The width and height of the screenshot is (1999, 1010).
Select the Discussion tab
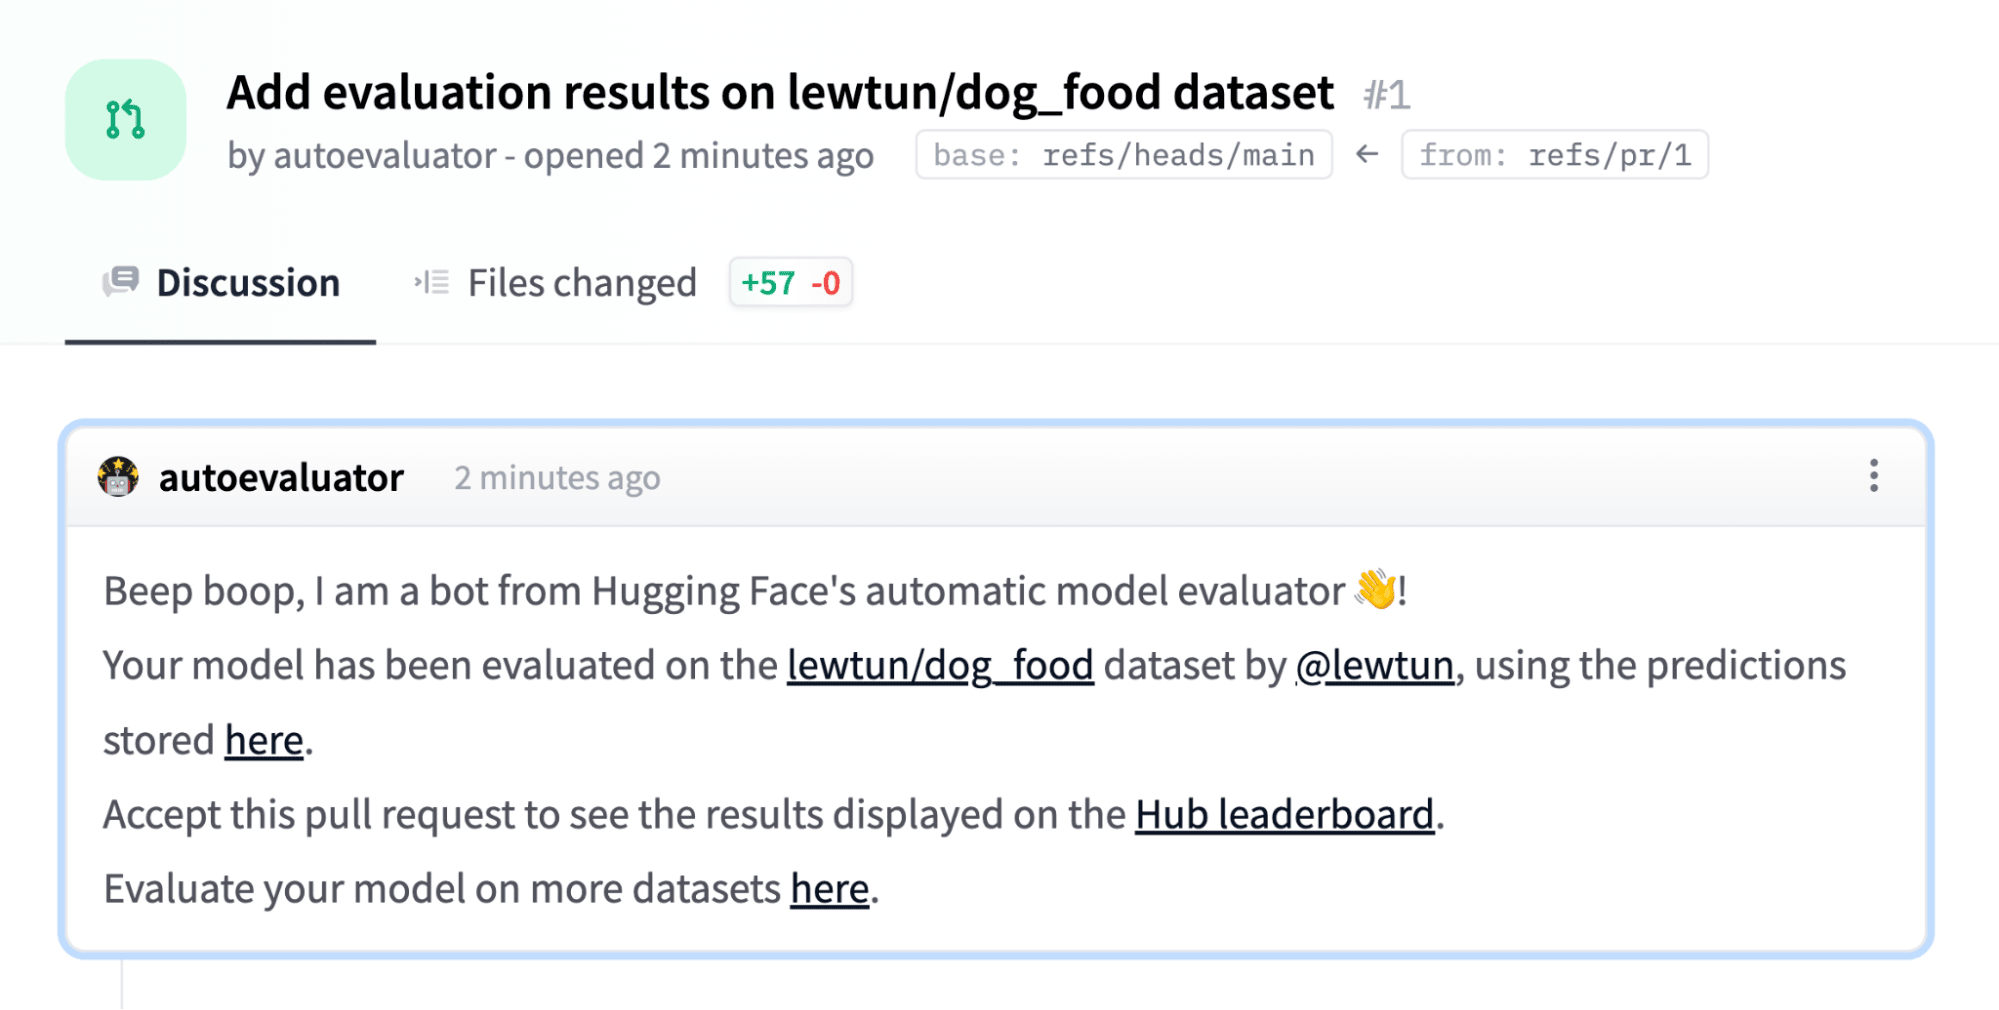coord(248,282)
